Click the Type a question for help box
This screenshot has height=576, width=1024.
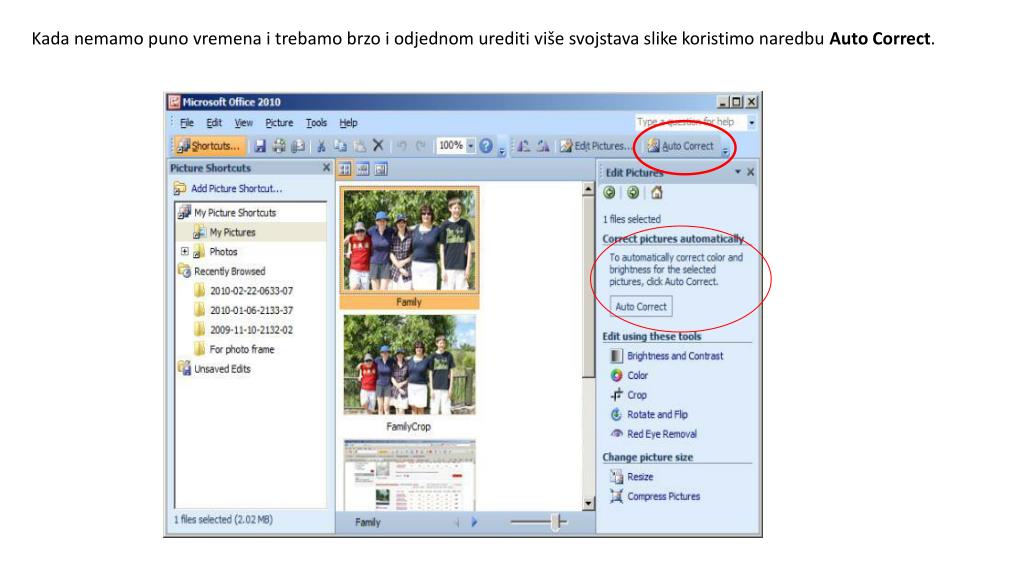691,122
